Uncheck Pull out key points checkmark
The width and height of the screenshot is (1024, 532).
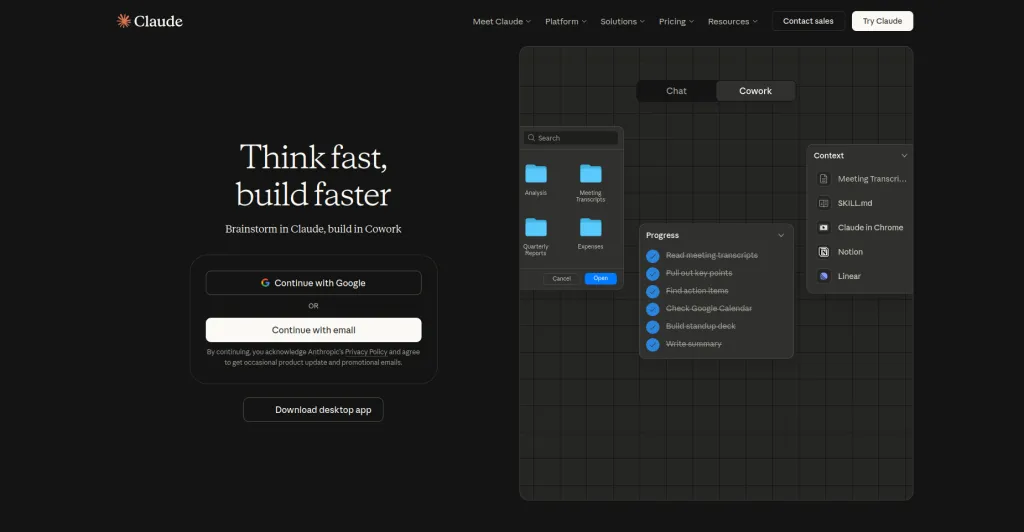click(x=652, y=274)
